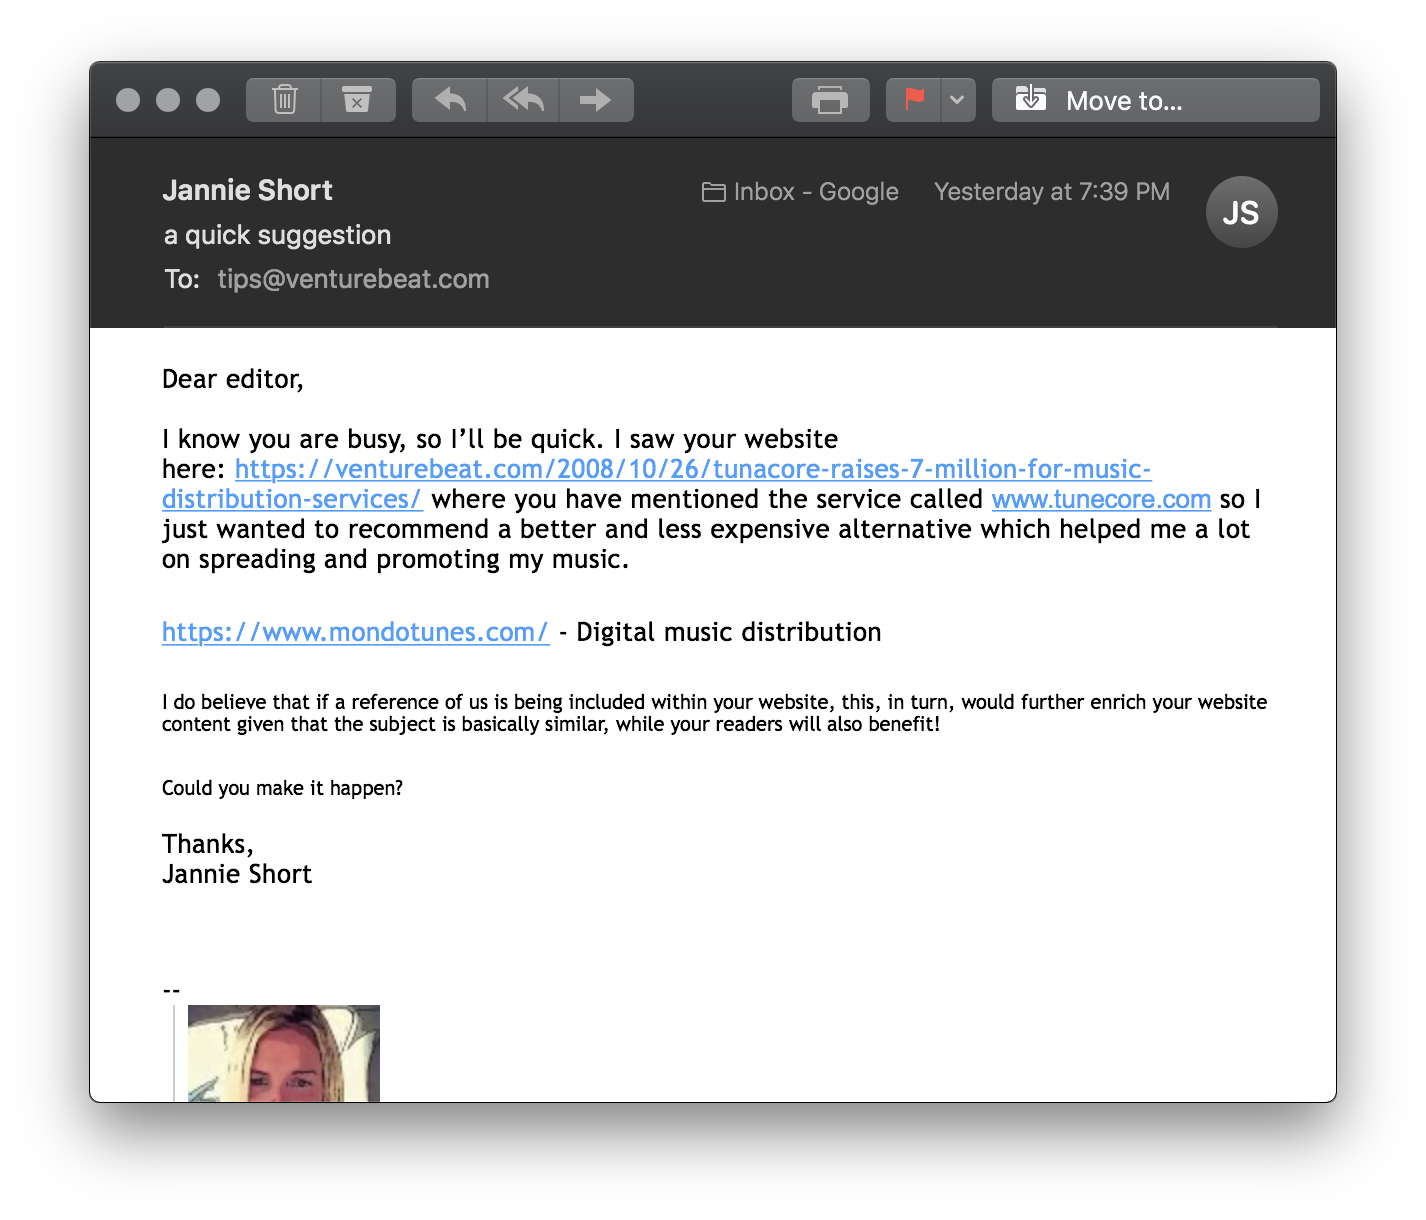Visit the mondotunes.com link
Screen dimensions: 1426x1220
(x=356, y=632)
